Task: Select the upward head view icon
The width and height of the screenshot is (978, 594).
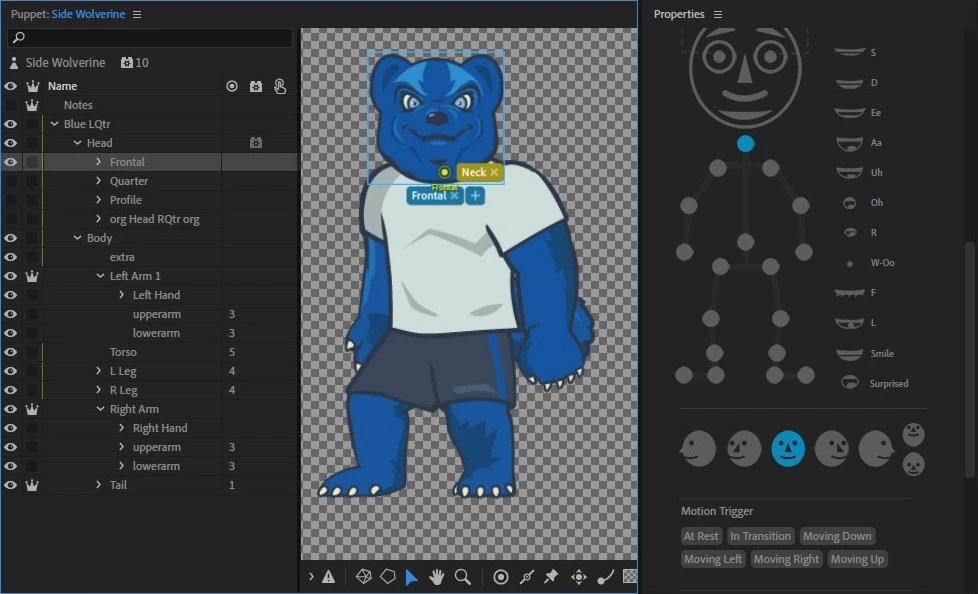Action: point(913,434)
